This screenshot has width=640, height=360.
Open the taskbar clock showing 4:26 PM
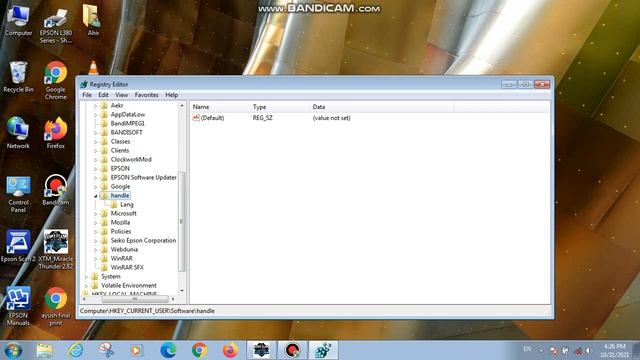tap(614, 351)
